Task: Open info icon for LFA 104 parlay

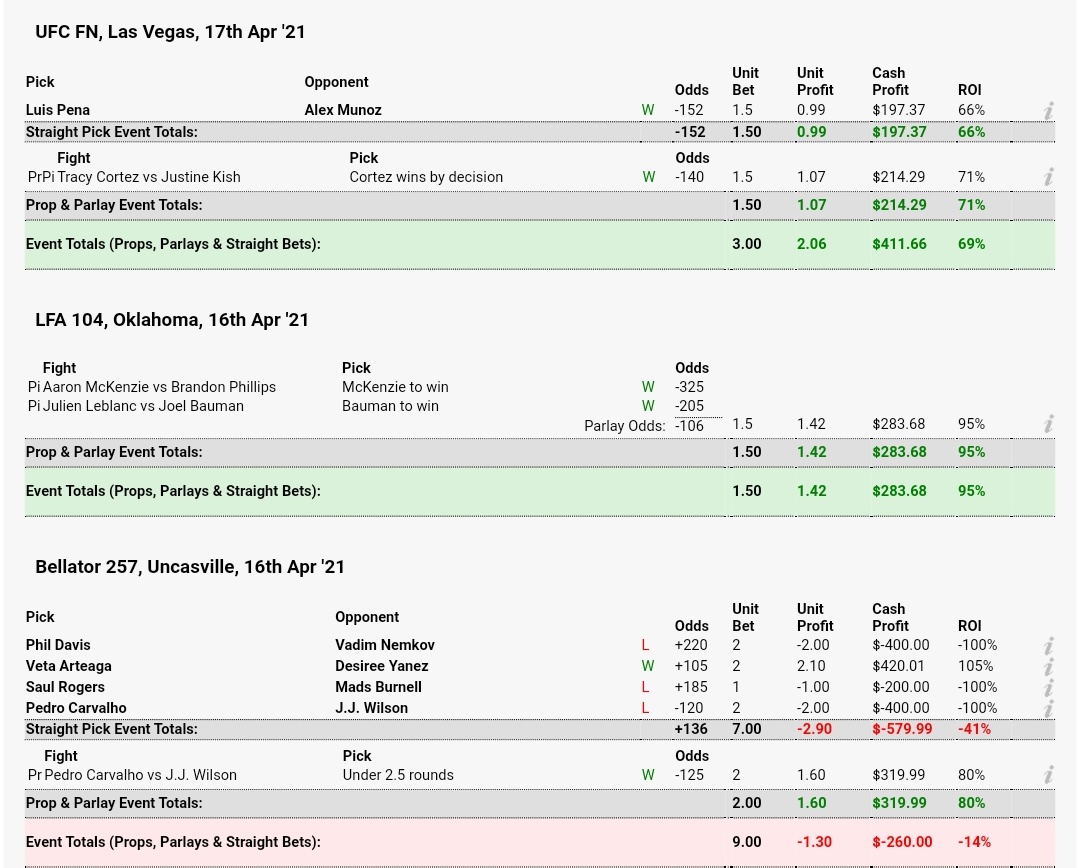Action: click(1048, 424)
